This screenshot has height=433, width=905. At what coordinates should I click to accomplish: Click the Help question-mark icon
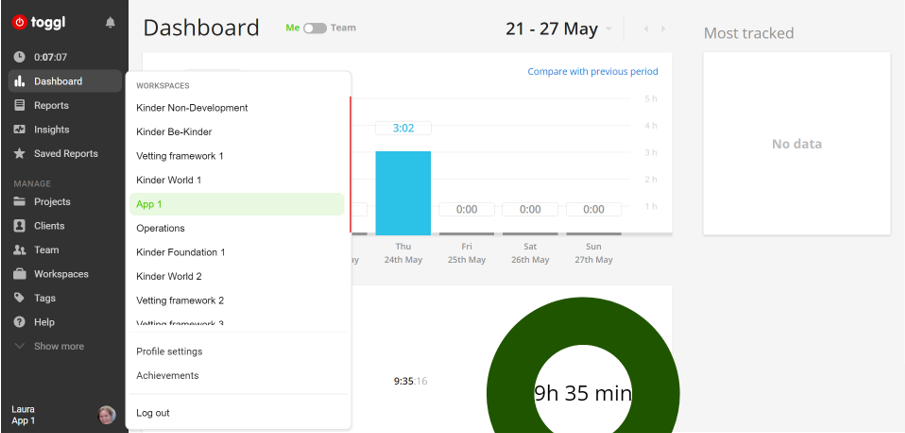[20, 322]
